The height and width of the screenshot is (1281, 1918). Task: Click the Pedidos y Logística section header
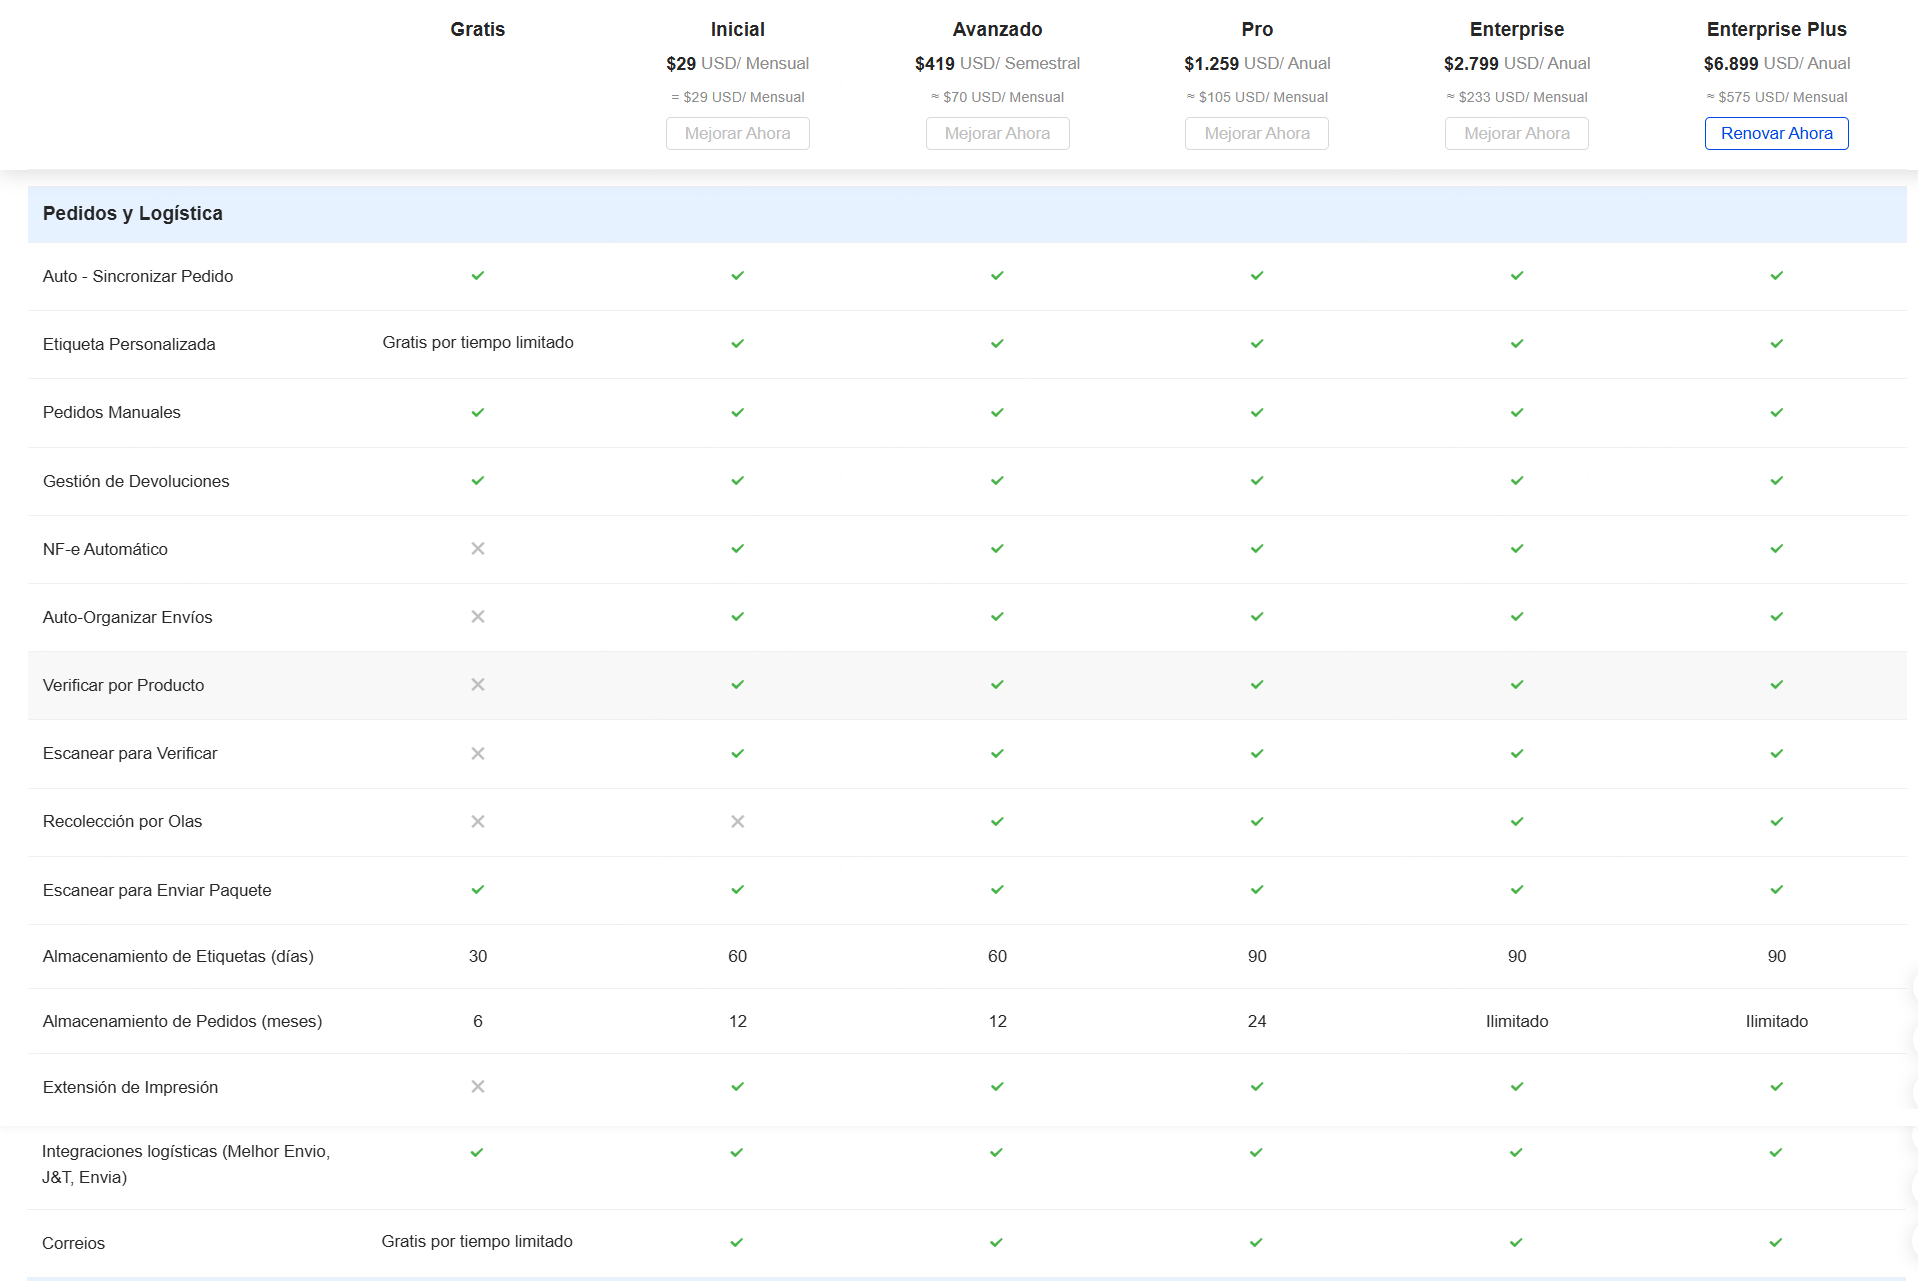[133, 213]
